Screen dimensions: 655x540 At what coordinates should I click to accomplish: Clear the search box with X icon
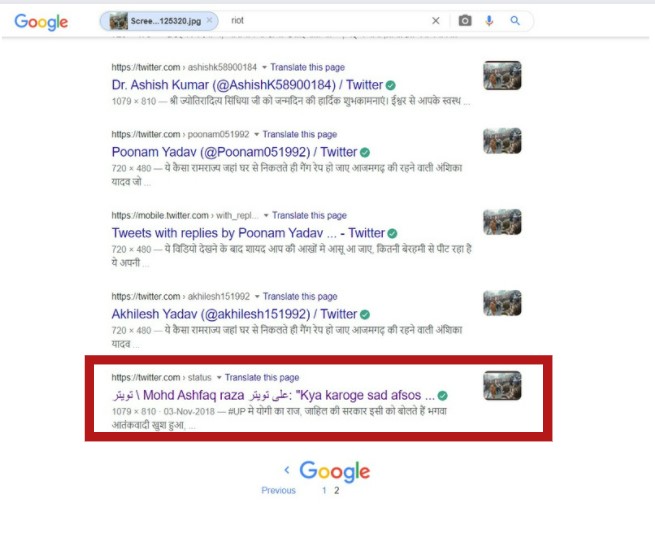pos(435,21)
